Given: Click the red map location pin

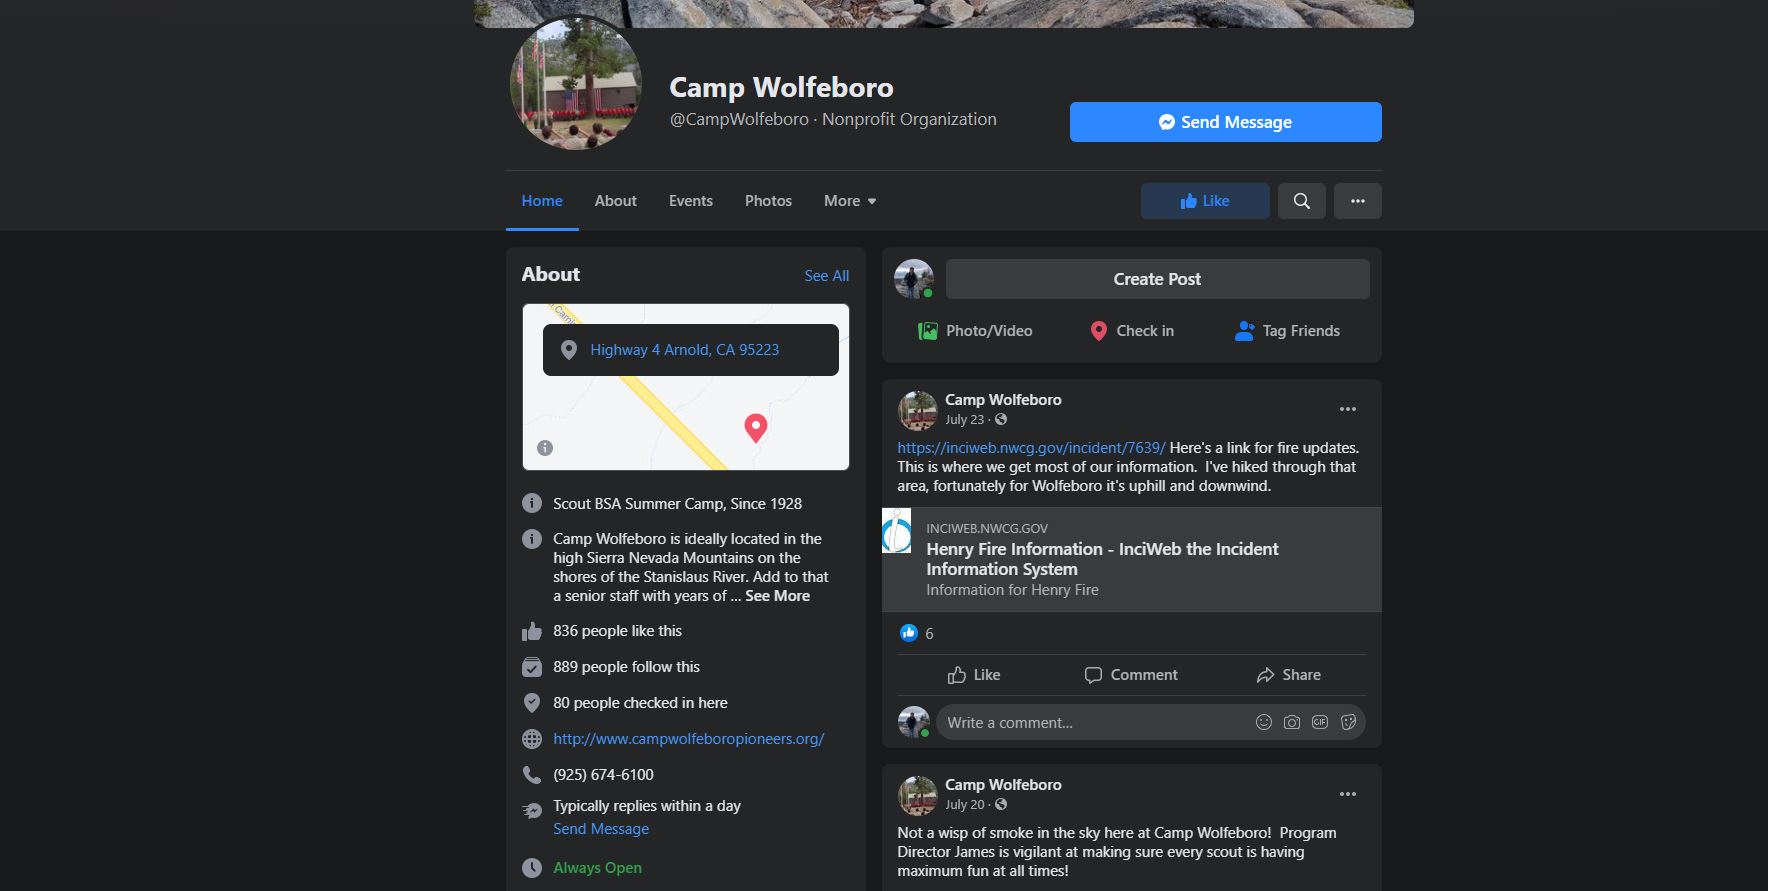Looking at the screenshot, I should tap(756, 428).
